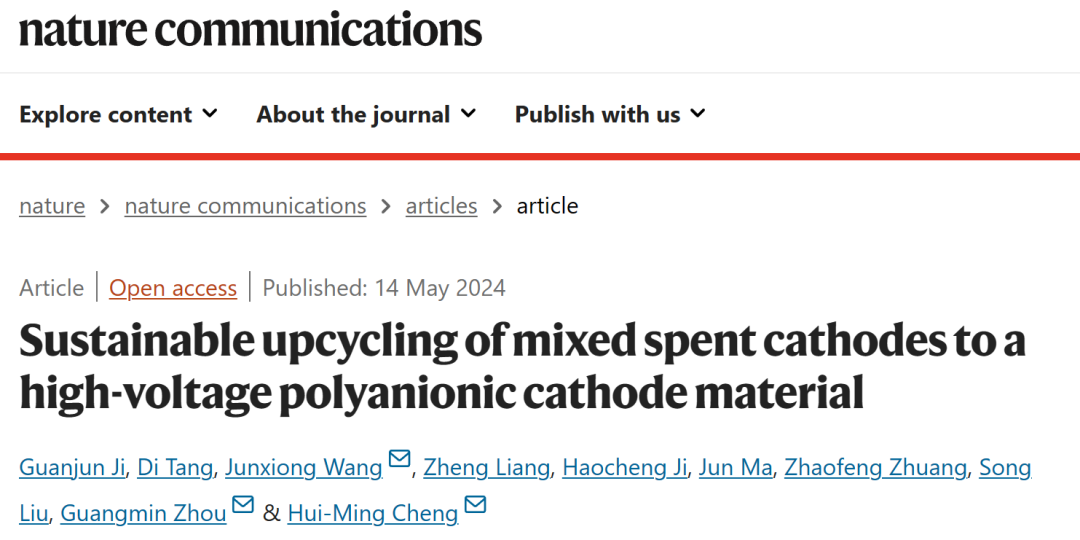Screen dimensions: 1080x540
Task: Click the email icon after Junxiong Wang
Action: pos(399,459)
